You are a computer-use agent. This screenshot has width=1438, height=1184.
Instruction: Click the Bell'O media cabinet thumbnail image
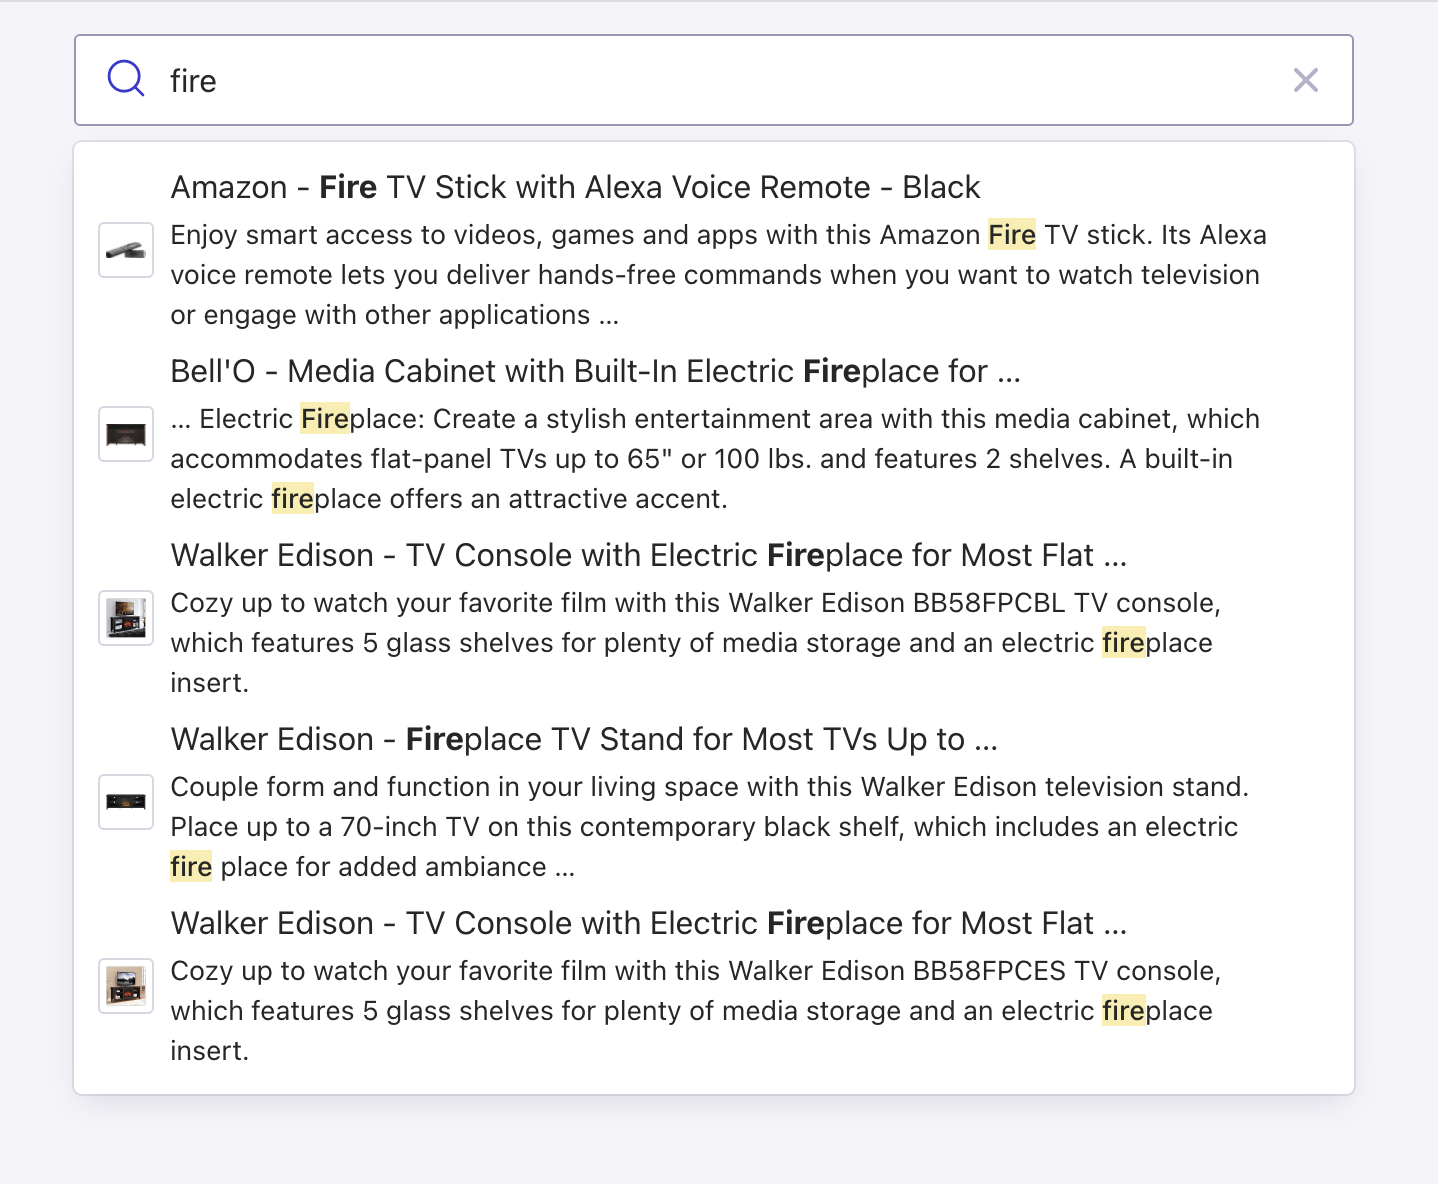(125, 434)
